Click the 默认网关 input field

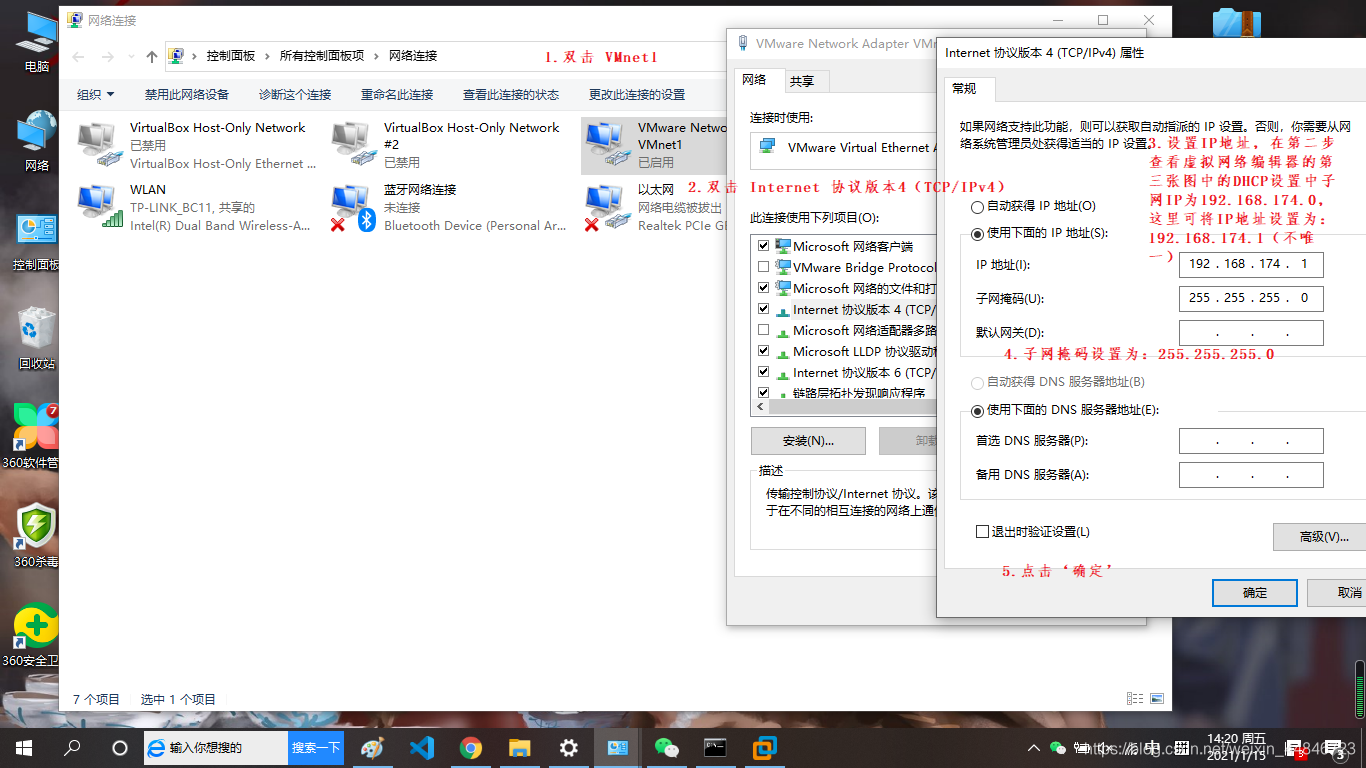point(1251,332)
